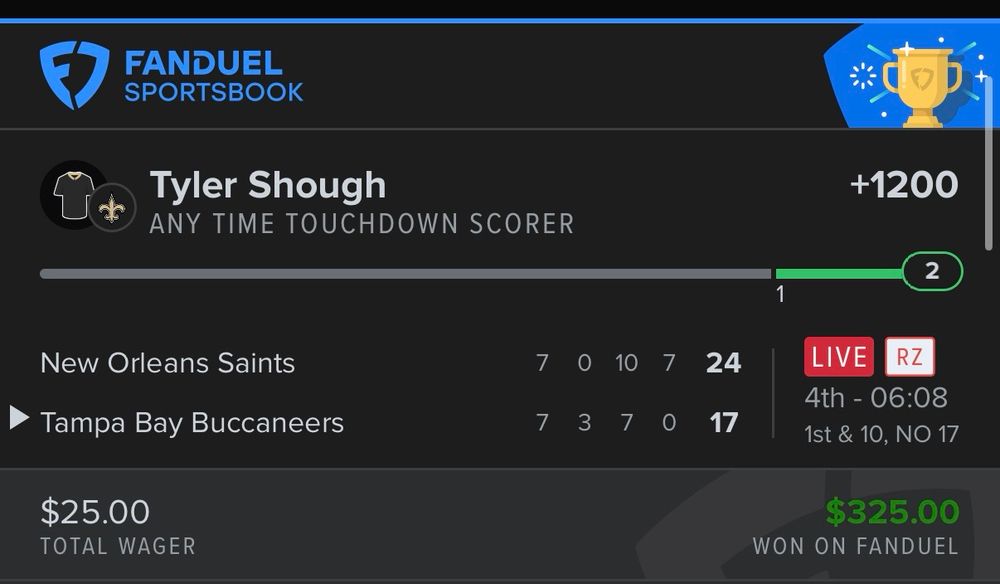Click the +1200 odds value
This screenshot has height=584, width=1000.
(x=905, y=184)
